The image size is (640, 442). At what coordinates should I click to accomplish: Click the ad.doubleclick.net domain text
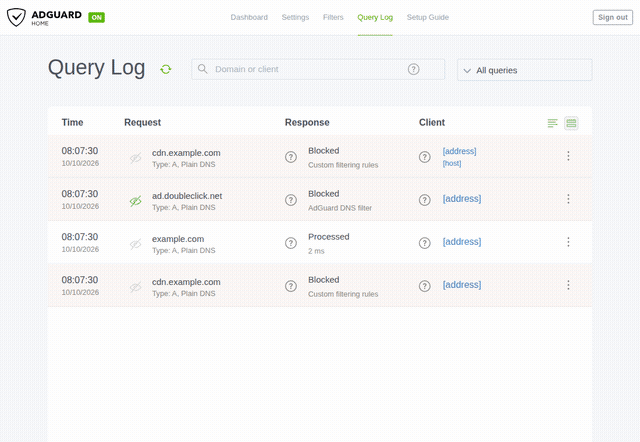187,196
